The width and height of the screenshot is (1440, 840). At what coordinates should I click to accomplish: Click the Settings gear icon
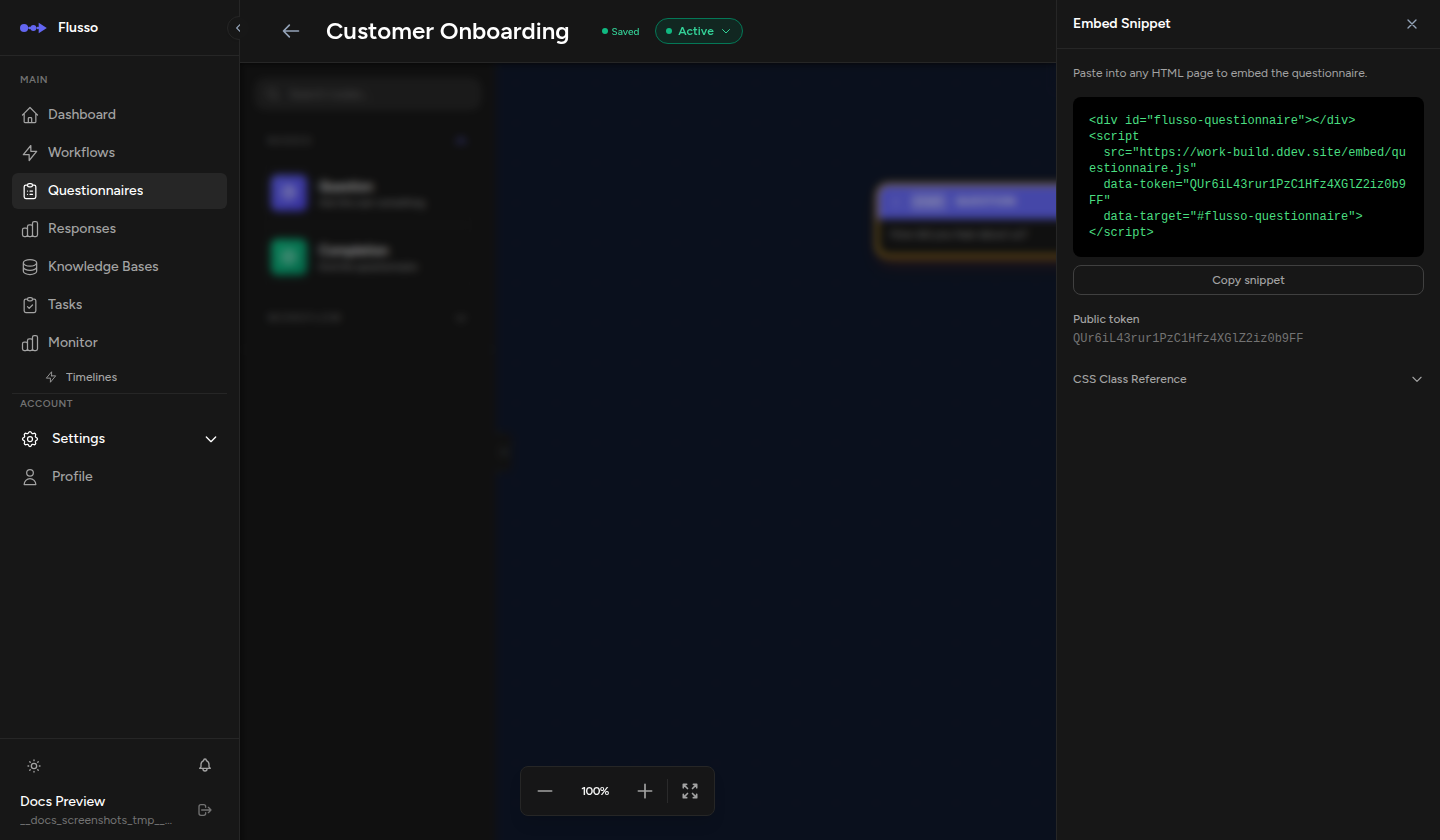(30, 439)
